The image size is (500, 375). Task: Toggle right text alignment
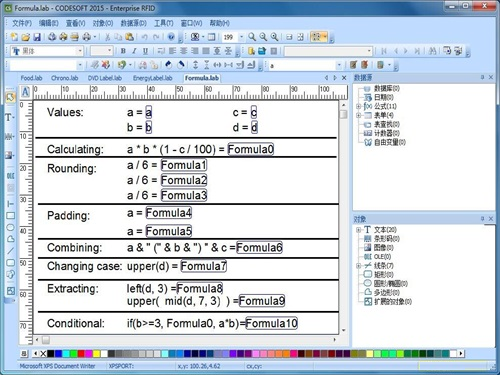pos(195,51)
